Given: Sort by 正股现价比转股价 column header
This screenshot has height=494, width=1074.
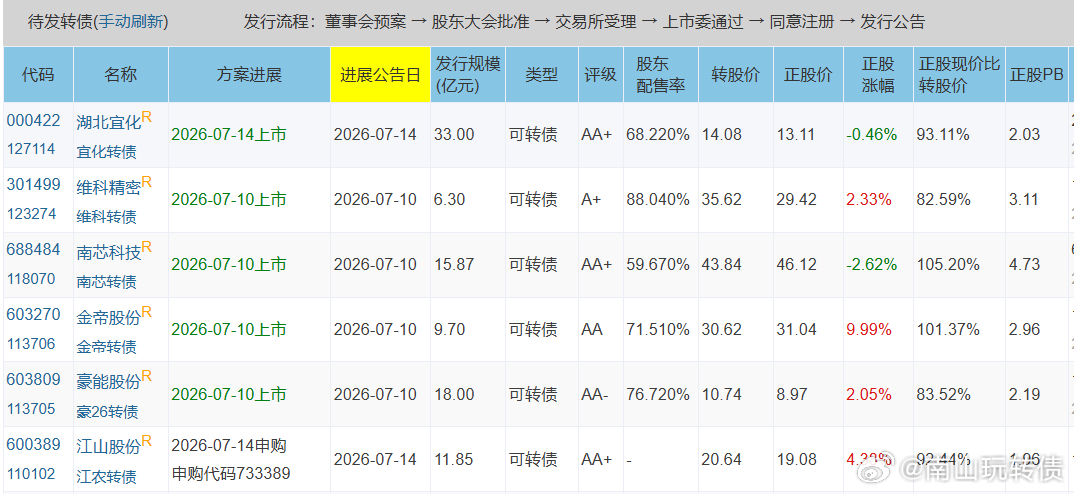Looking at the screenshot, I should click(x=959, y=75).
